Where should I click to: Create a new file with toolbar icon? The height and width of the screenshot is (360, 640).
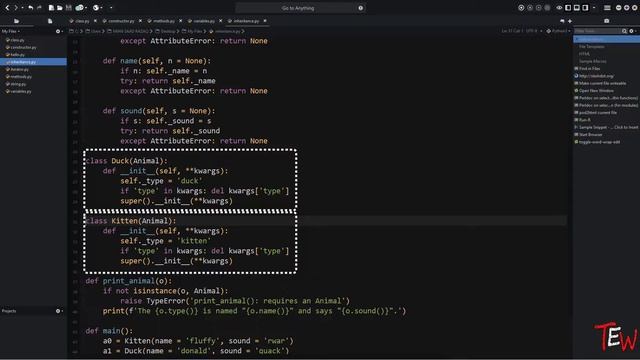51,8
